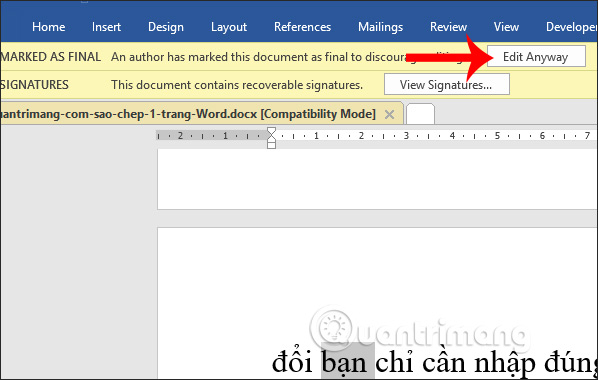The width and height of the screenshot is (598, 380).
Task: Go to the References tab
Action: click(302, 27)
